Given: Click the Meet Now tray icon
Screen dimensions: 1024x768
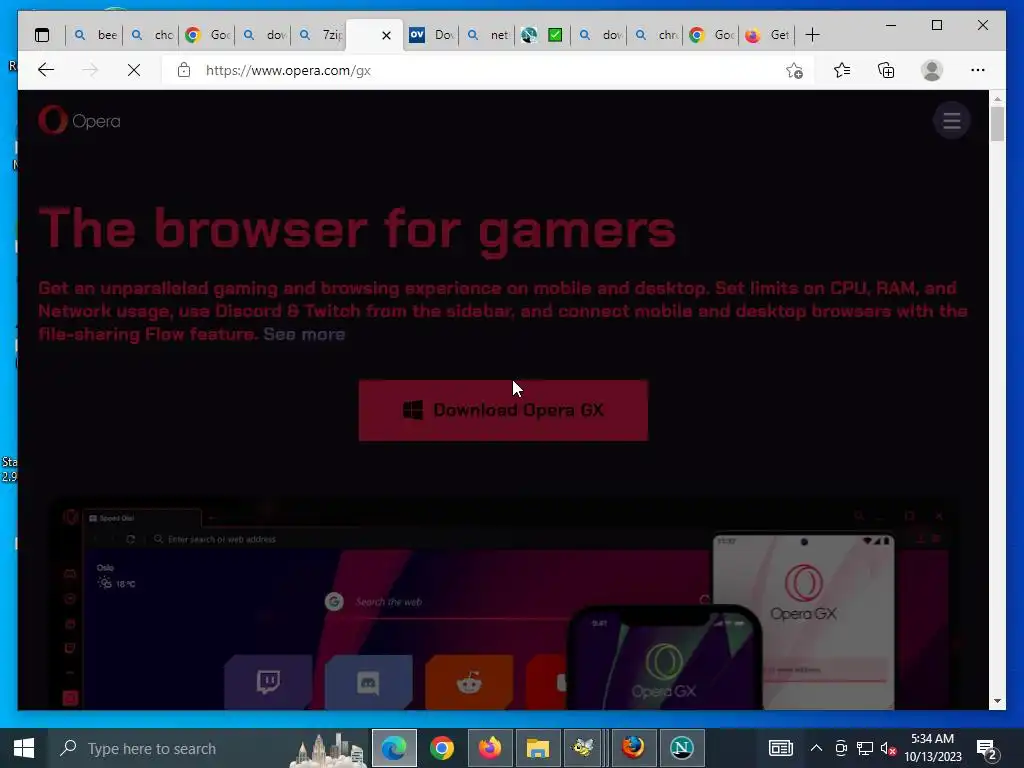Looking at the screenshot, I should click(x=841, y=748).
